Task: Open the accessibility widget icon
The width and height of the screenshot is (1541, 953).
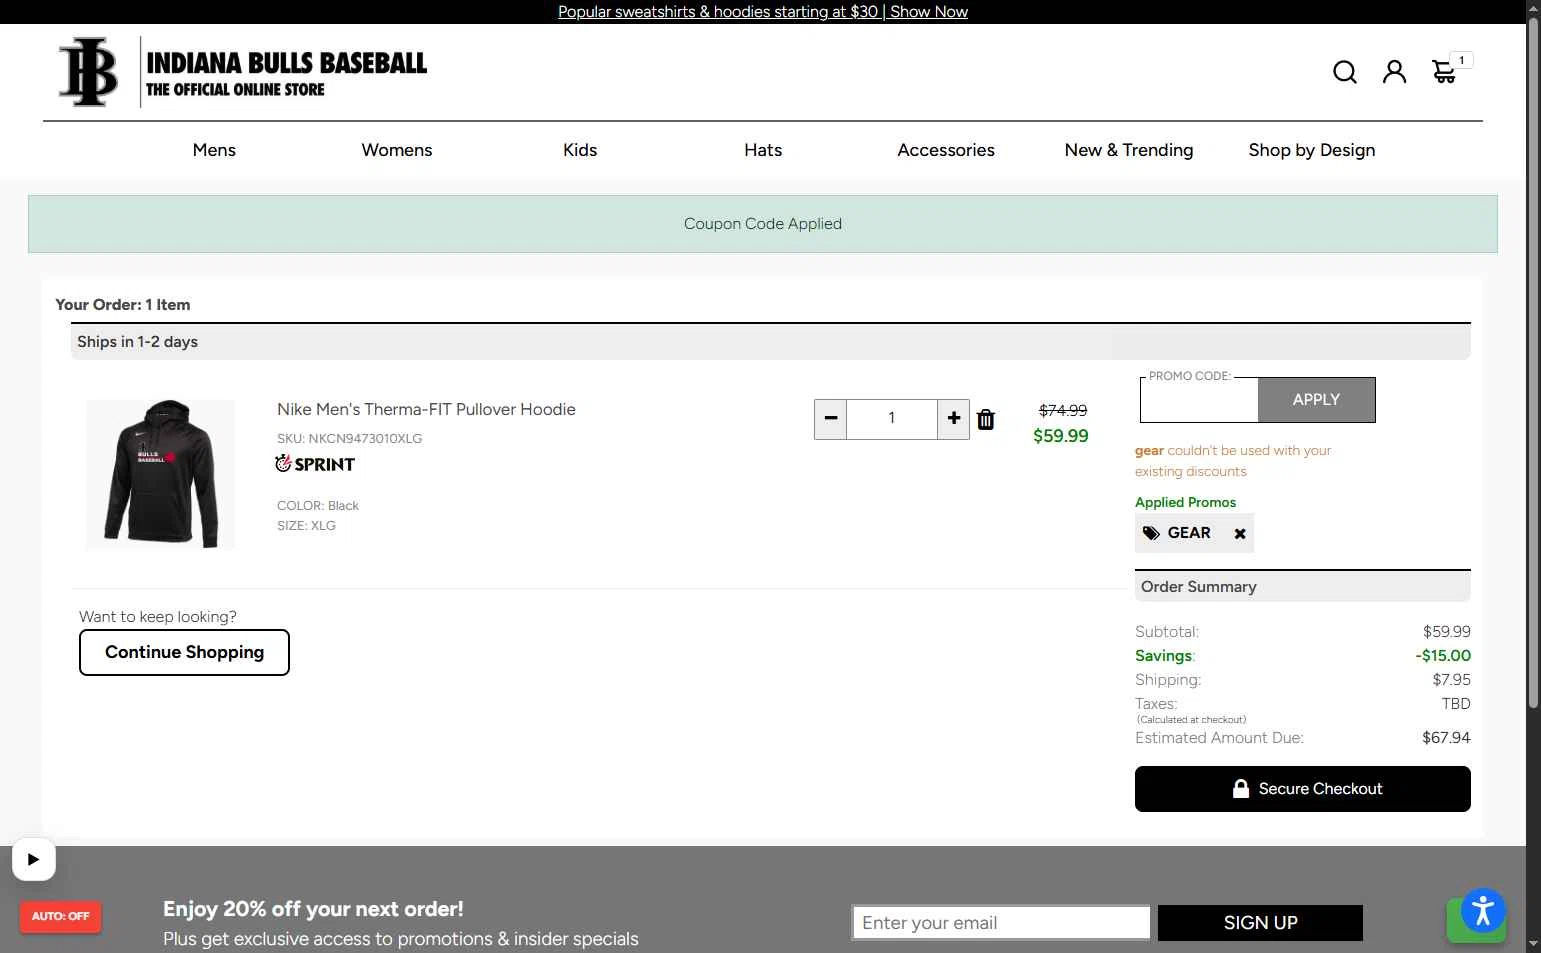Action: 1483,910
